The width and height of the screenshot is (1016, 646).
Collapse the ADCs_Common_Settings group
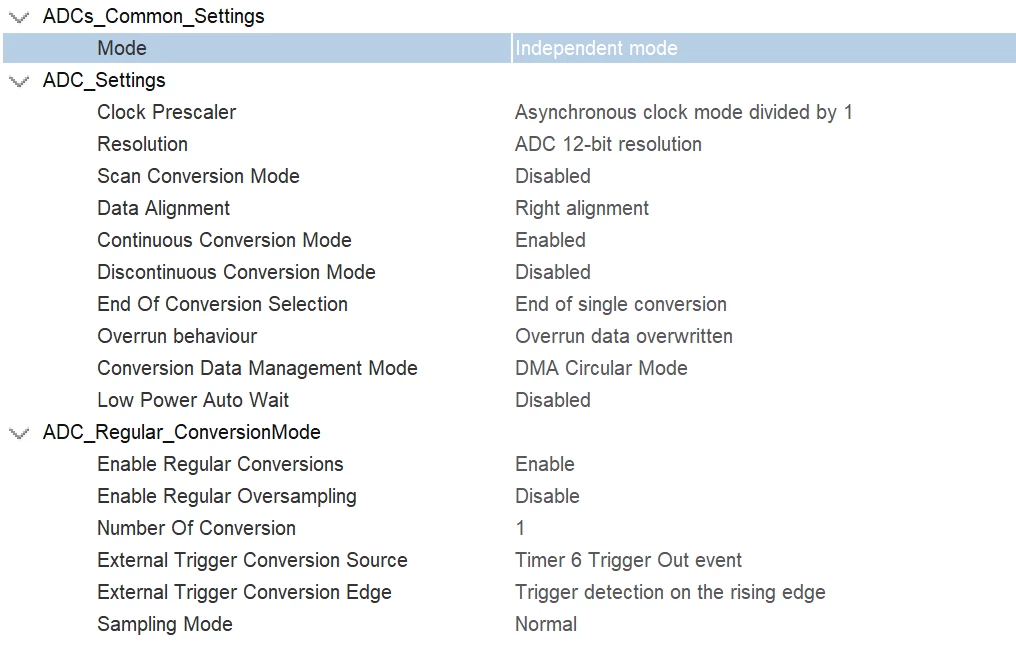click(x=19, y=17)
